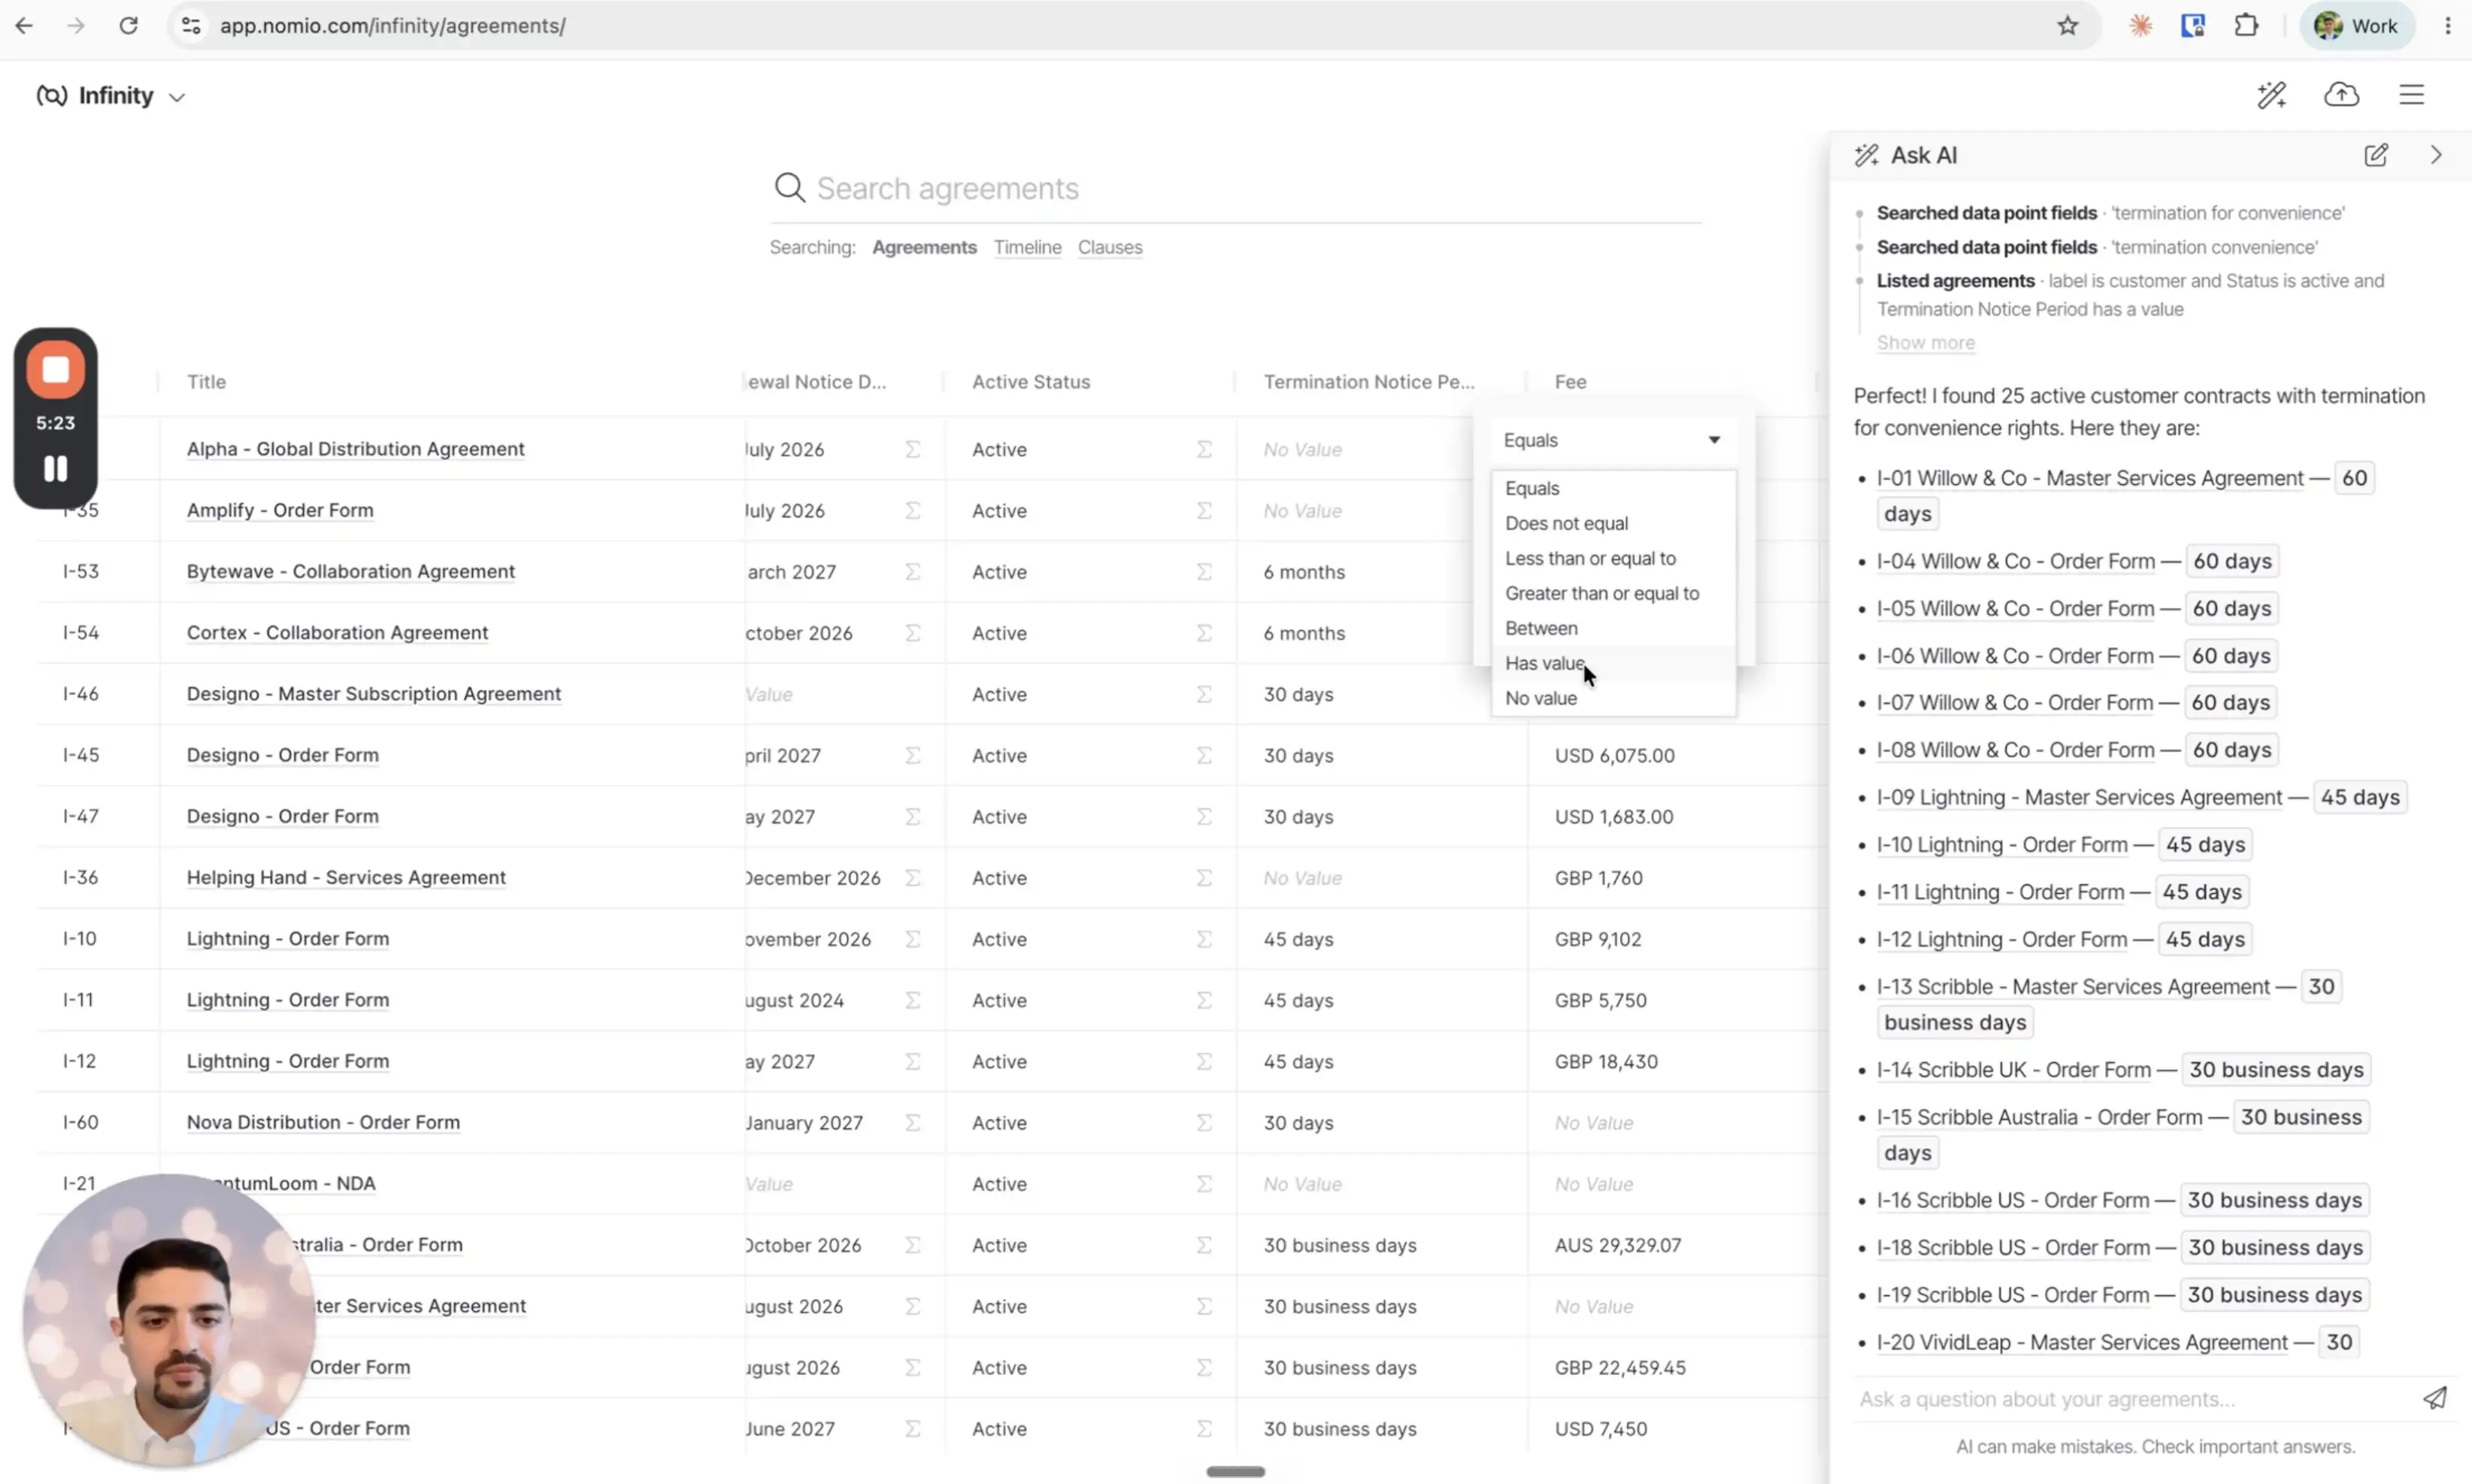
Task: Bookmark this page with the star icon
Action: (x=2067, y=26)
